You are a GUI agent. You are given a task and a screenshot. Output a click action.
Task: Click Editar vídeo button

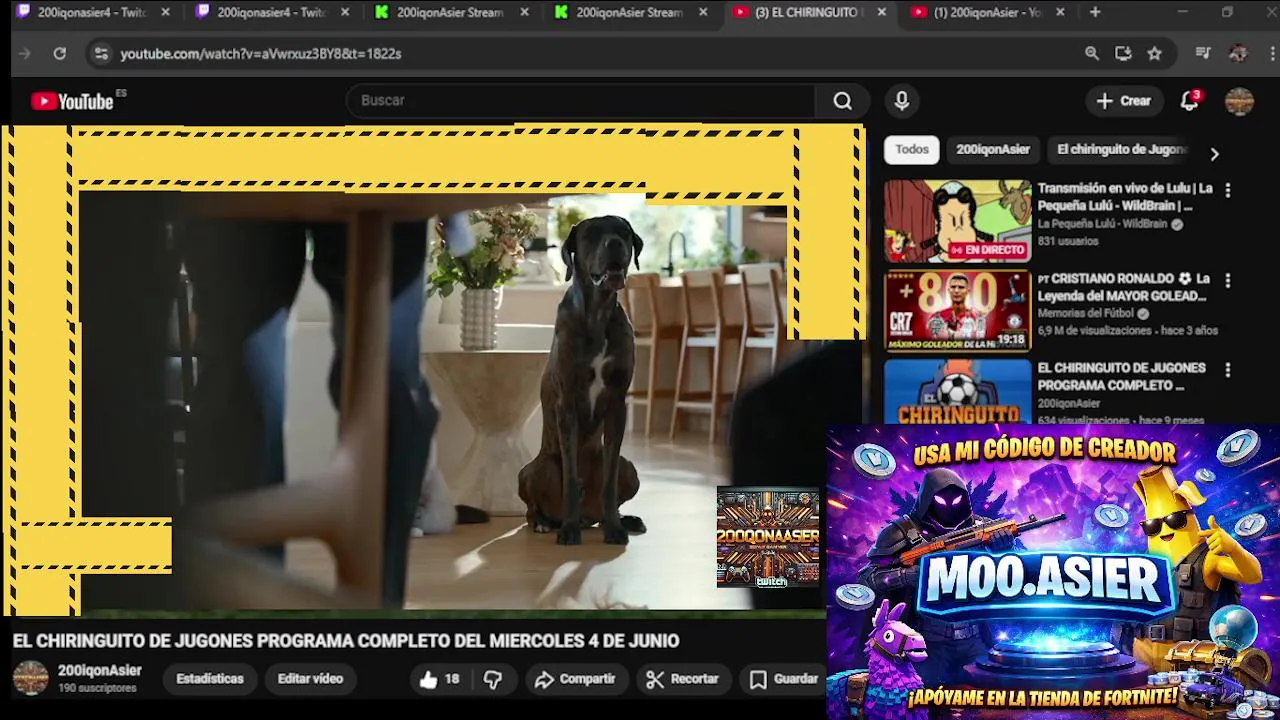310,679
